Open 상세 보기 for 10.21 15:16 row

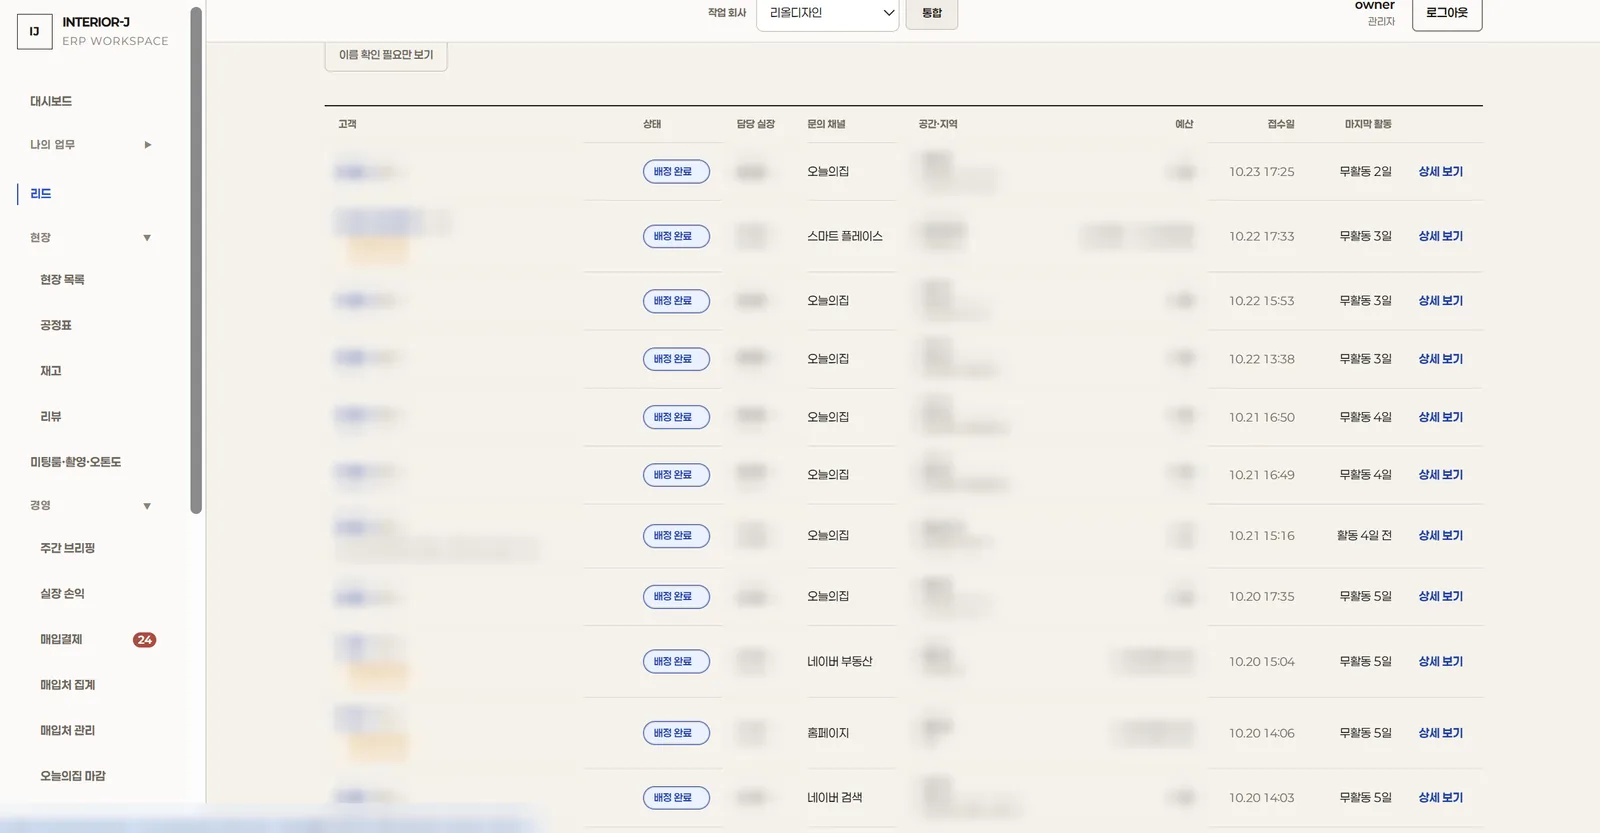[x=1441, y=536]
